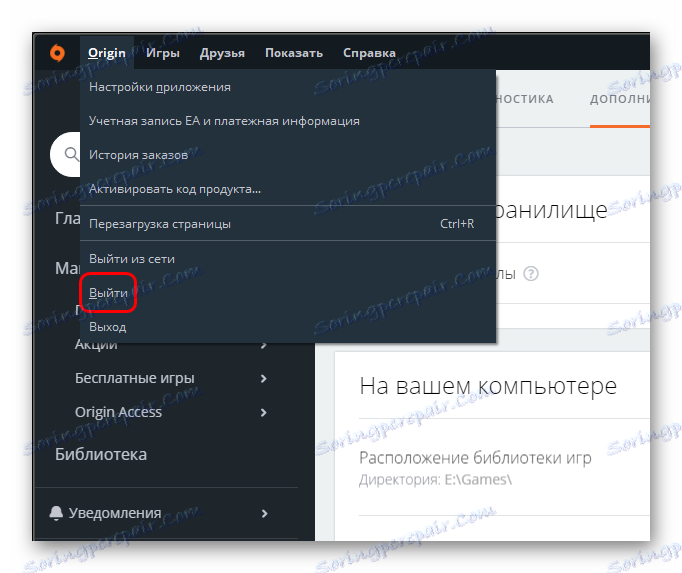
Task: Click the help question mark icon
Action: [531, 274]
